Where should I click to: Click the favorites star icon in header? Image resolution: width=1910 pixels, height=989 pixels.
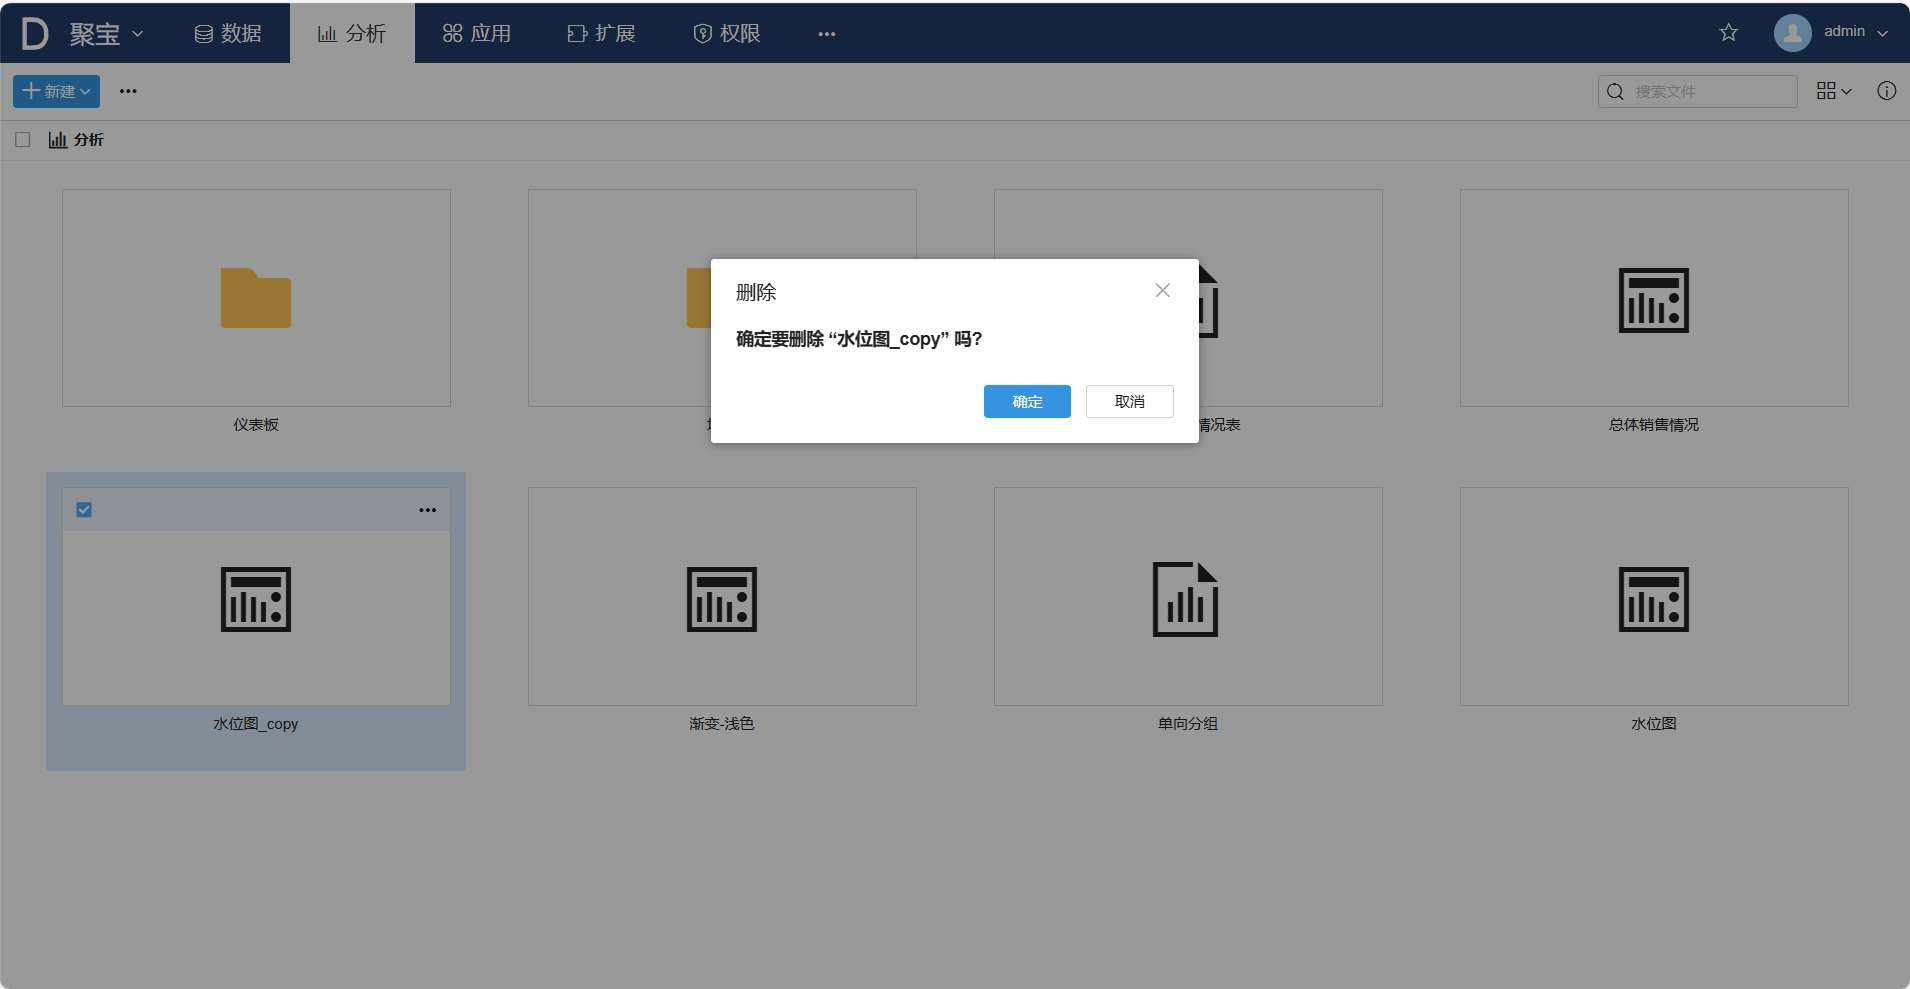[1728, 33]
